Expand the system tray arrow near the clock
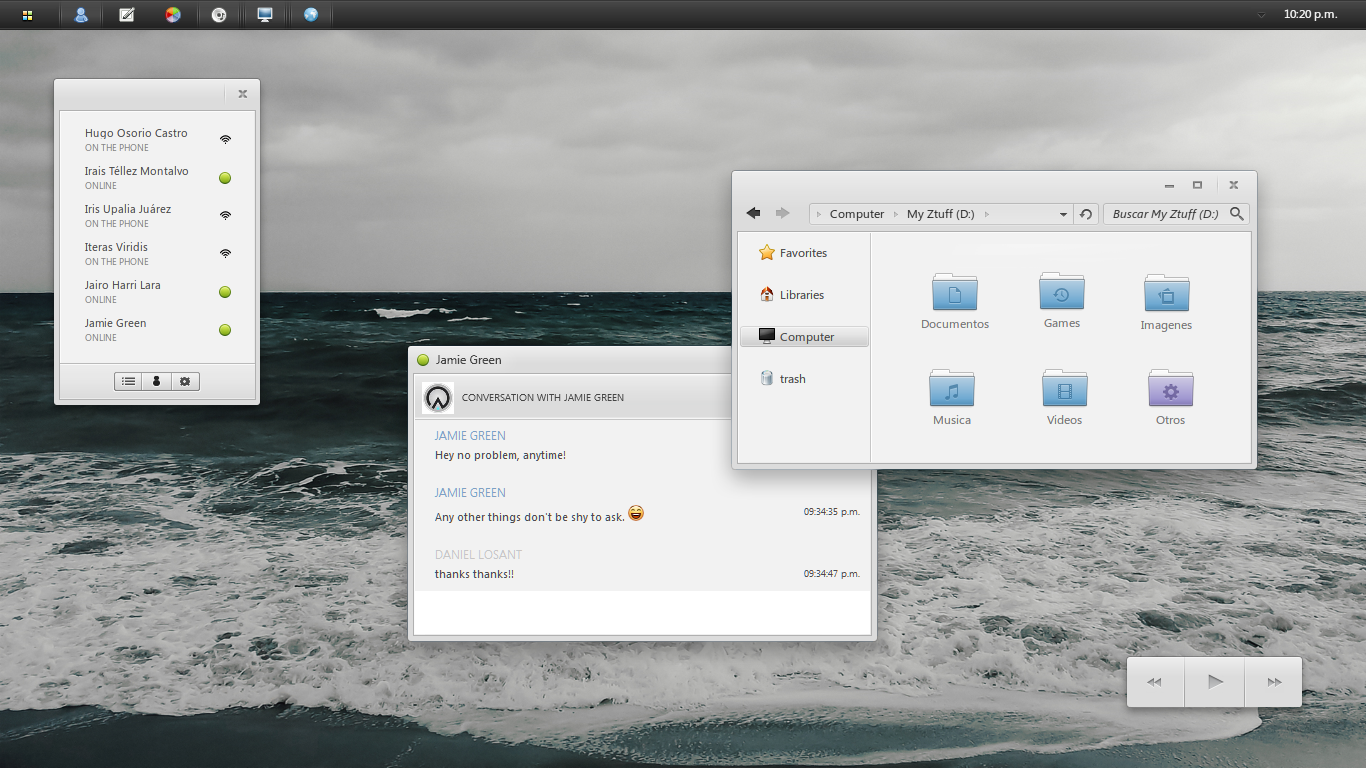 coord(1261,15)
